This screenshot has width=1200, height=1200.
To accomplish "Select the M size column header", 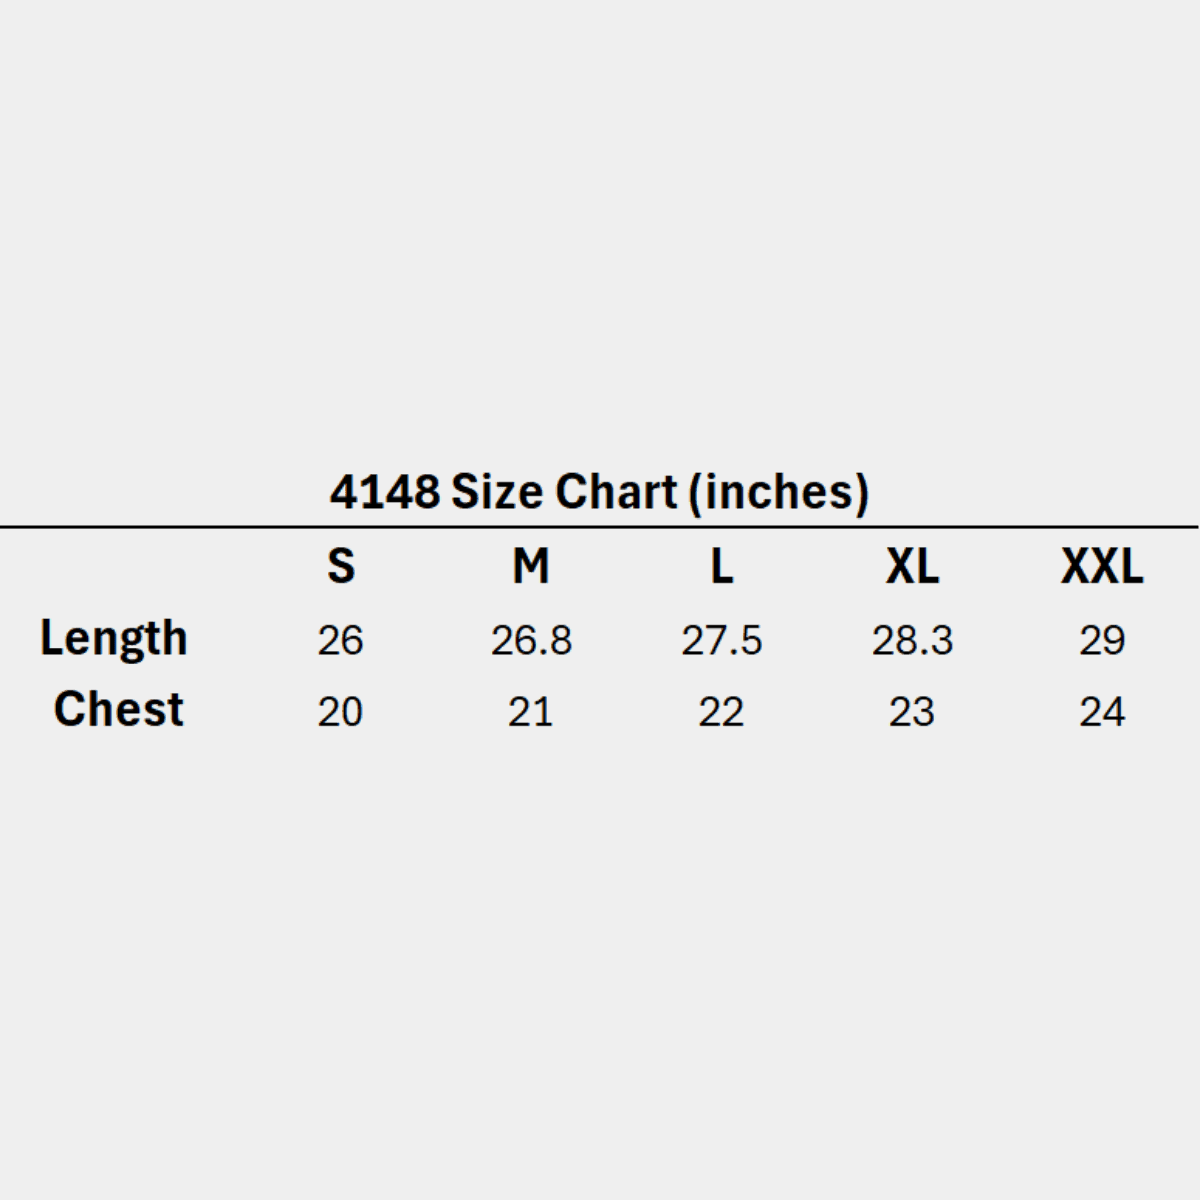I will (x=531, y=566).
